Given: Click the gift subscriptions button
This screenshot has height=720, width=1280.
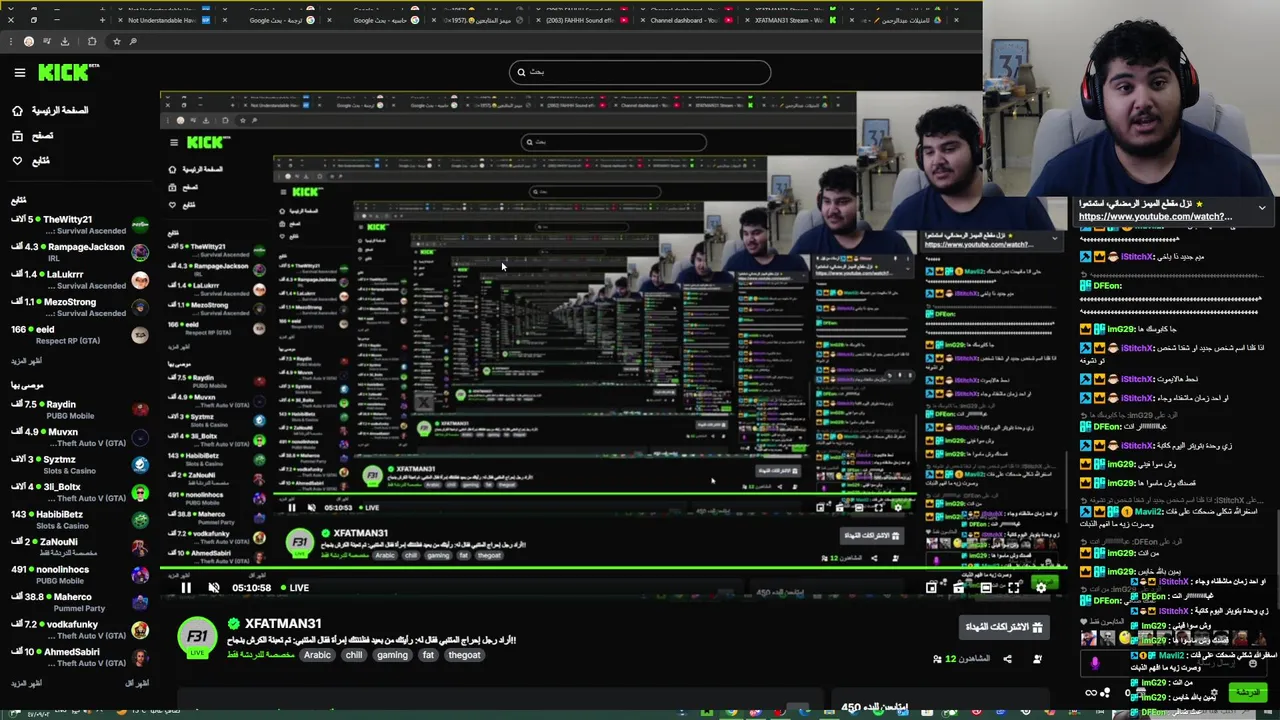Looking at the screenshot, I should coord(1003,627).
